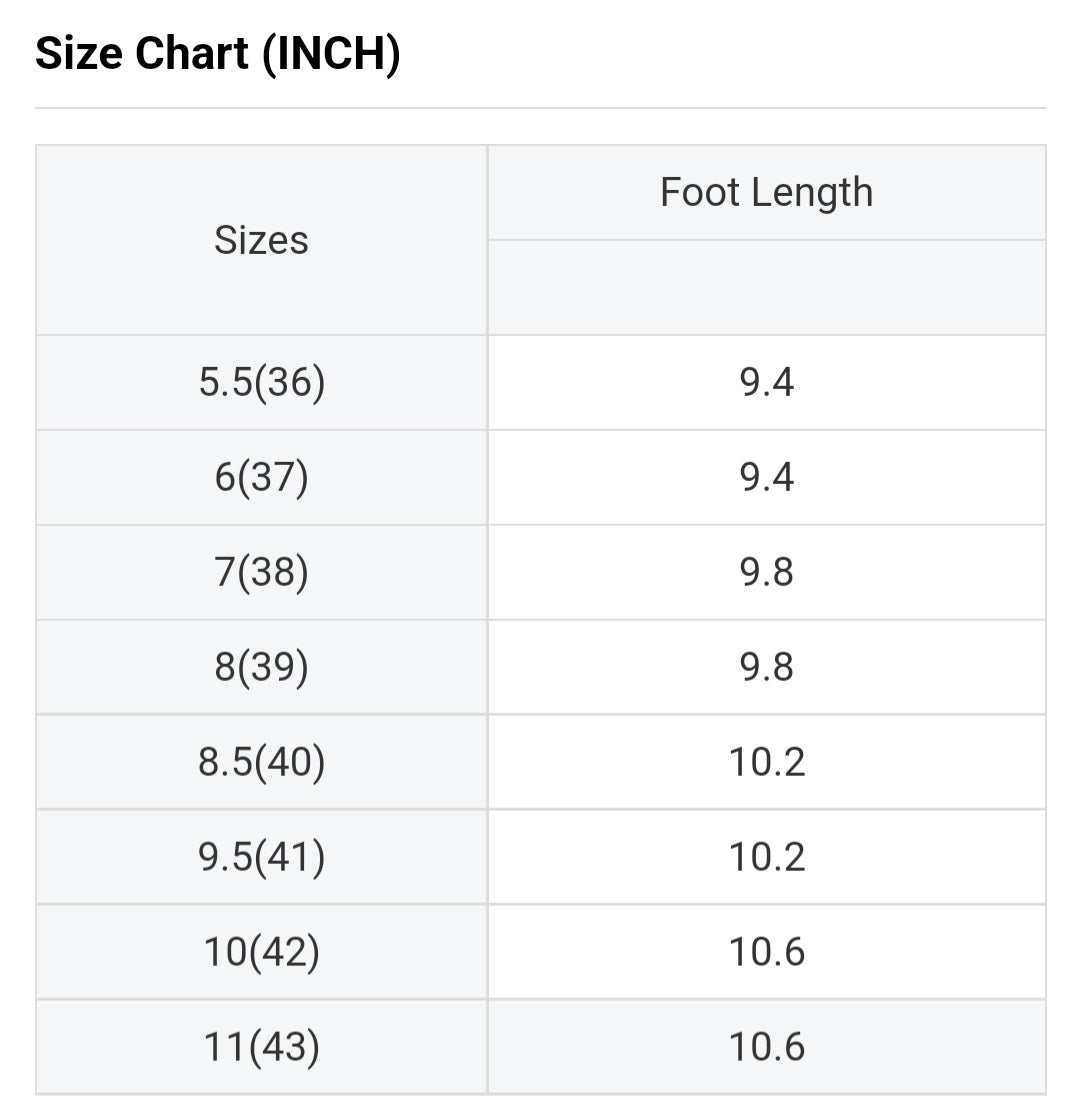Select the 8.5(40) size cell
This screenshot has width=1080, height=1102.
click(261, 762)
